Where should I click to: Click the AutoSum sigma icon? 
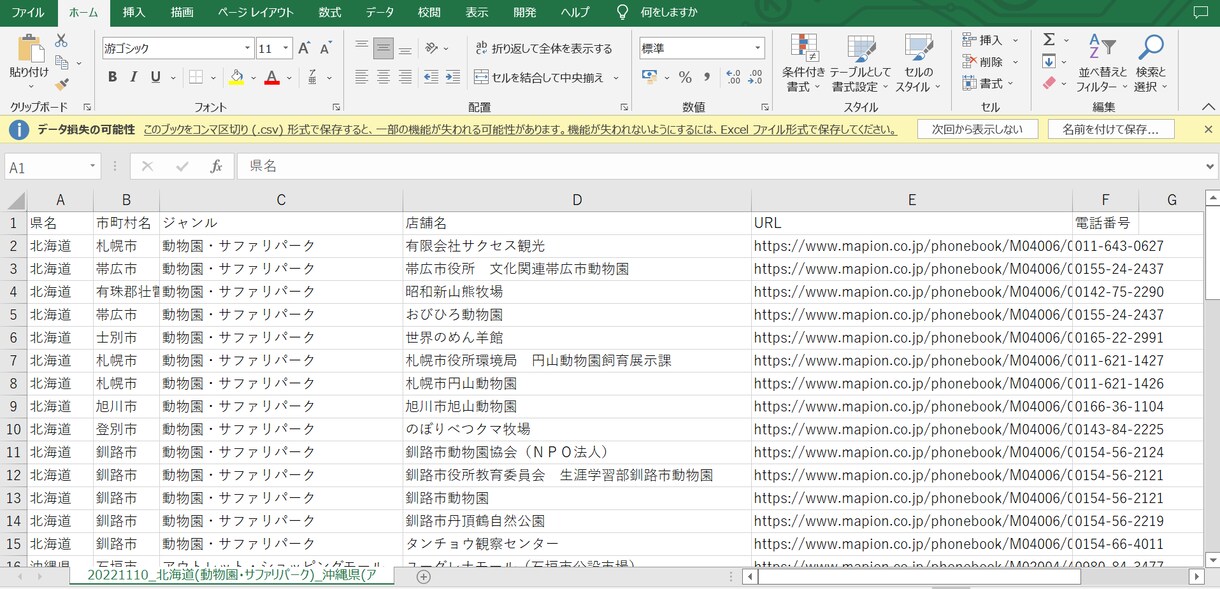(x=1049, y=40)
